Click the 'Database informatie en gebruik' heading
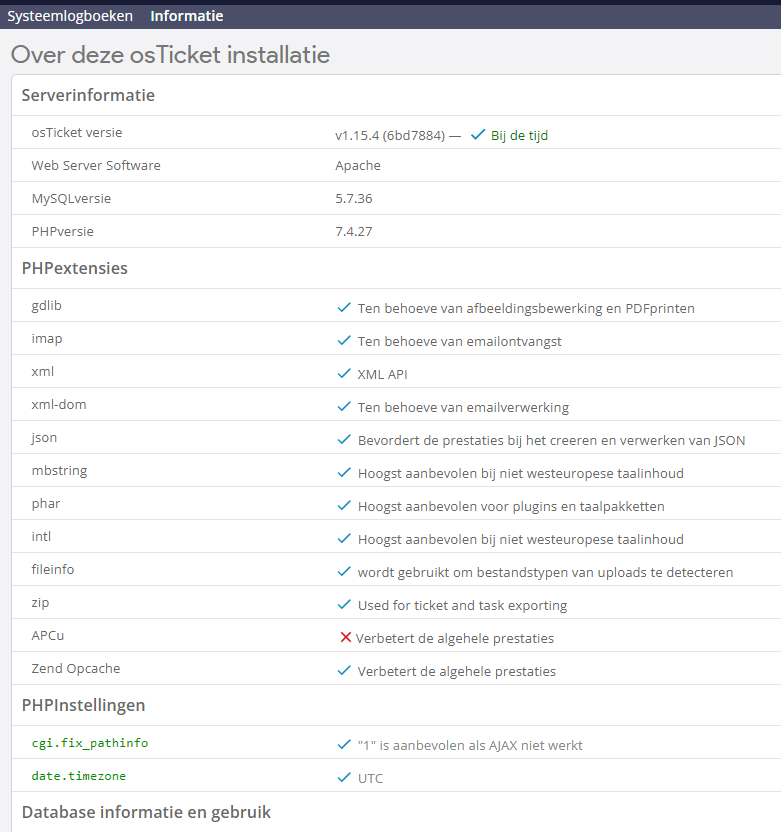 tap(146, 812)
